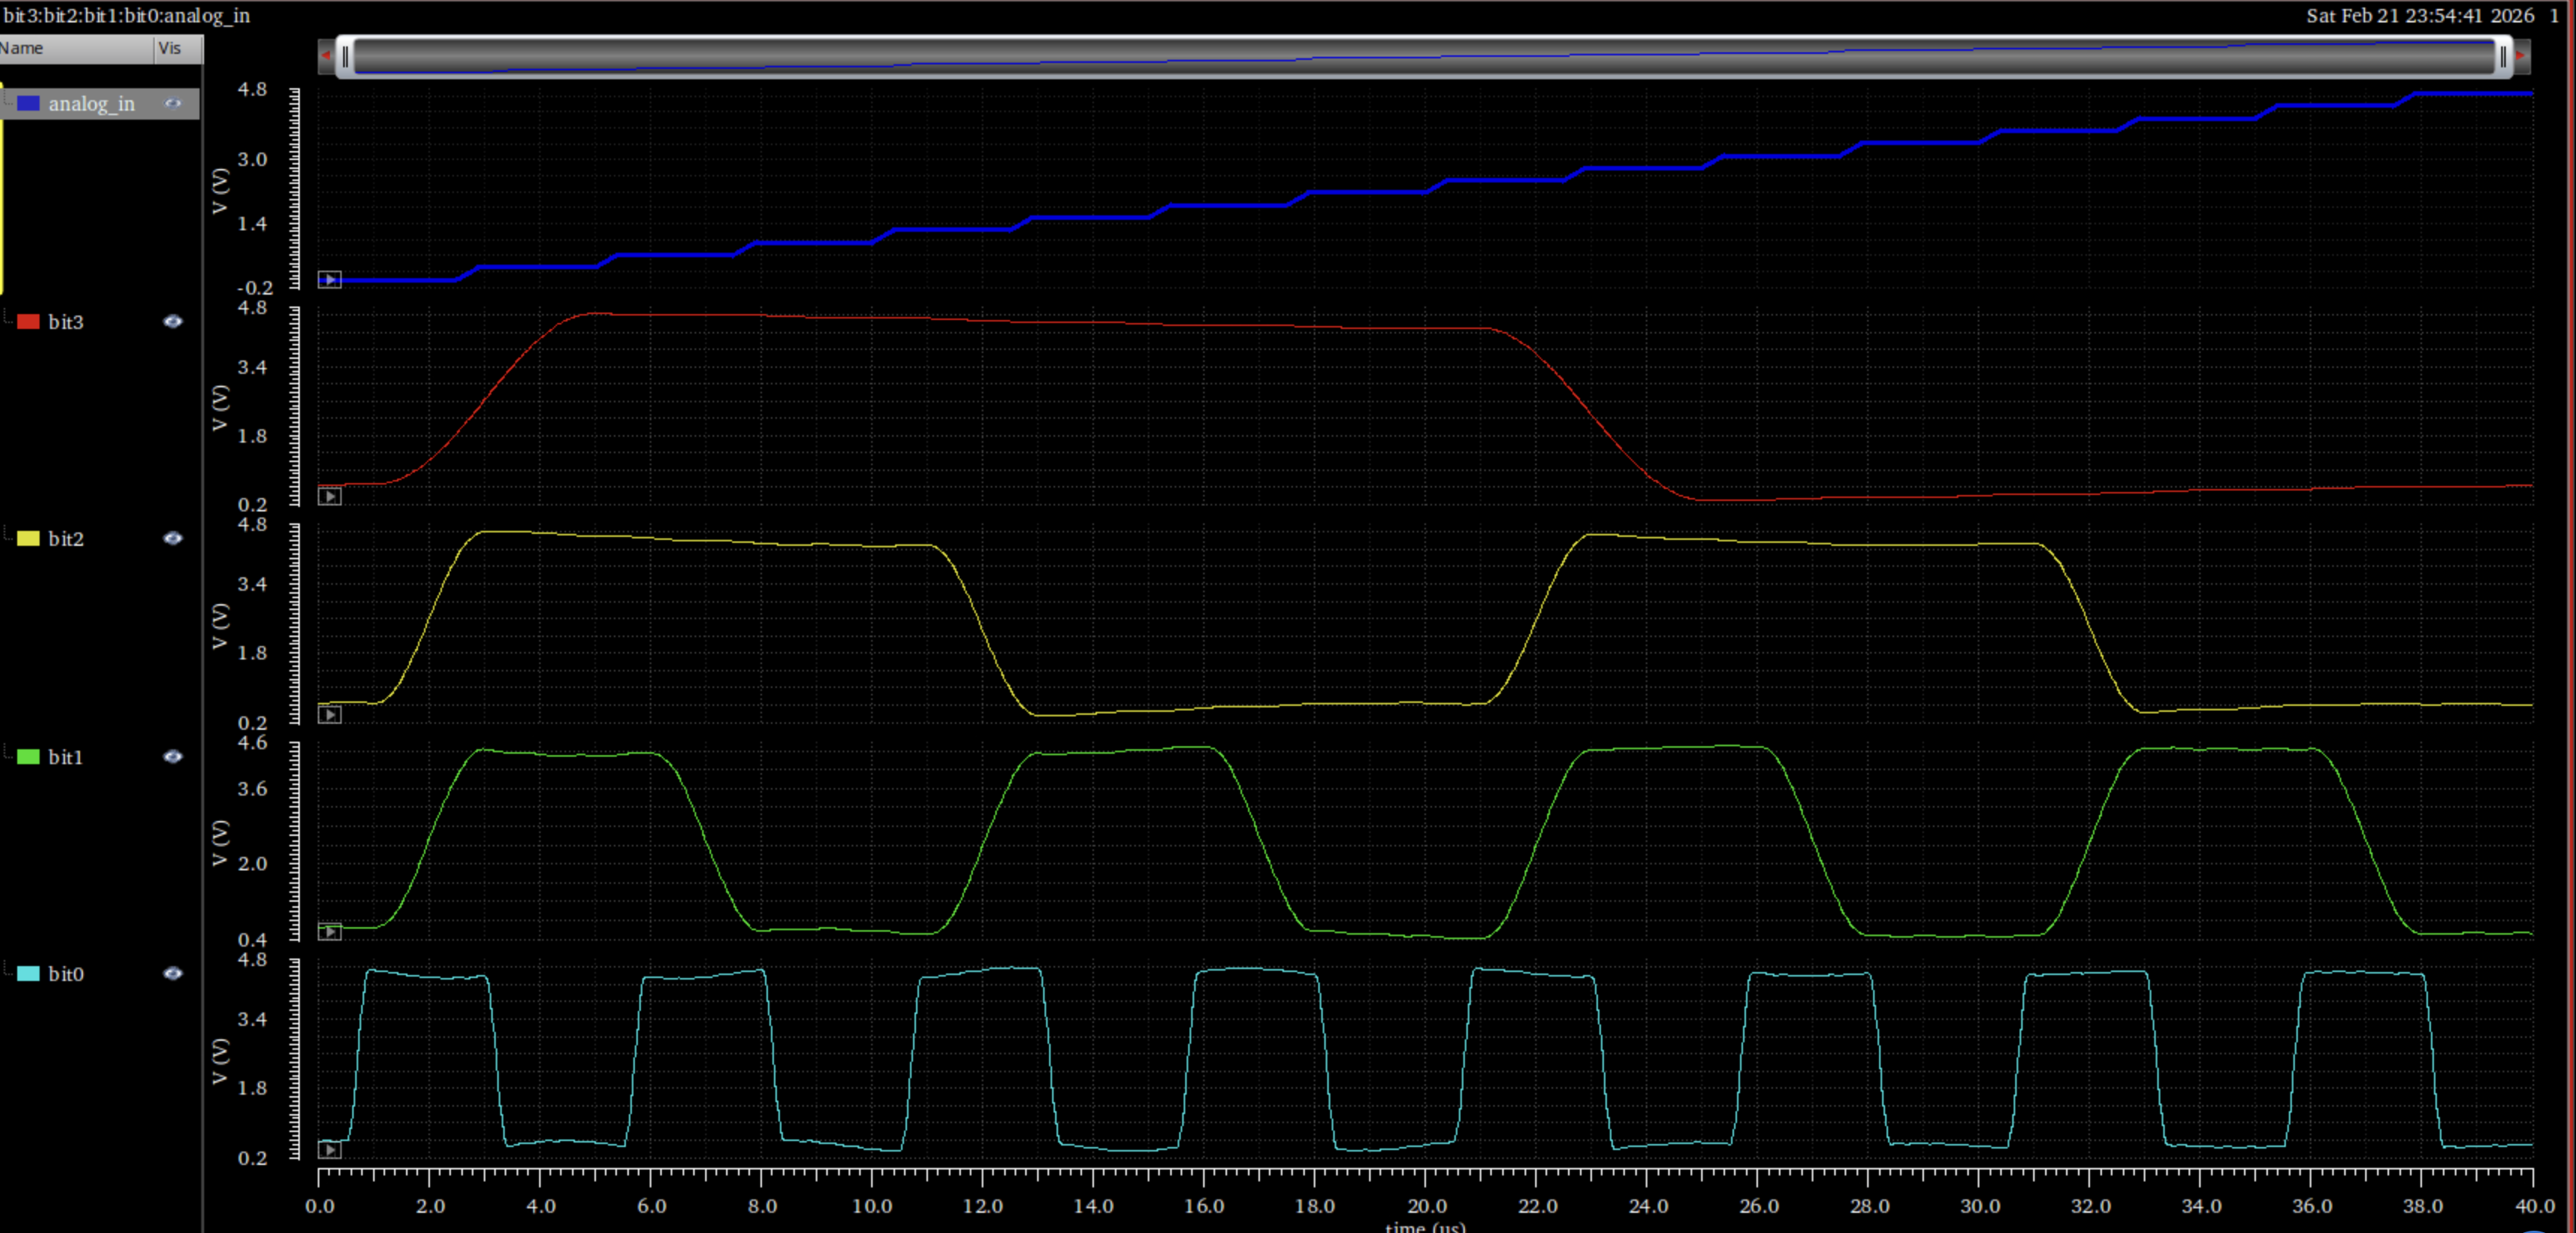The width and height of the screenshot is (2576, 1233).
Task: Select the bit3 signal name in list
Action: [x=66, y=322]
